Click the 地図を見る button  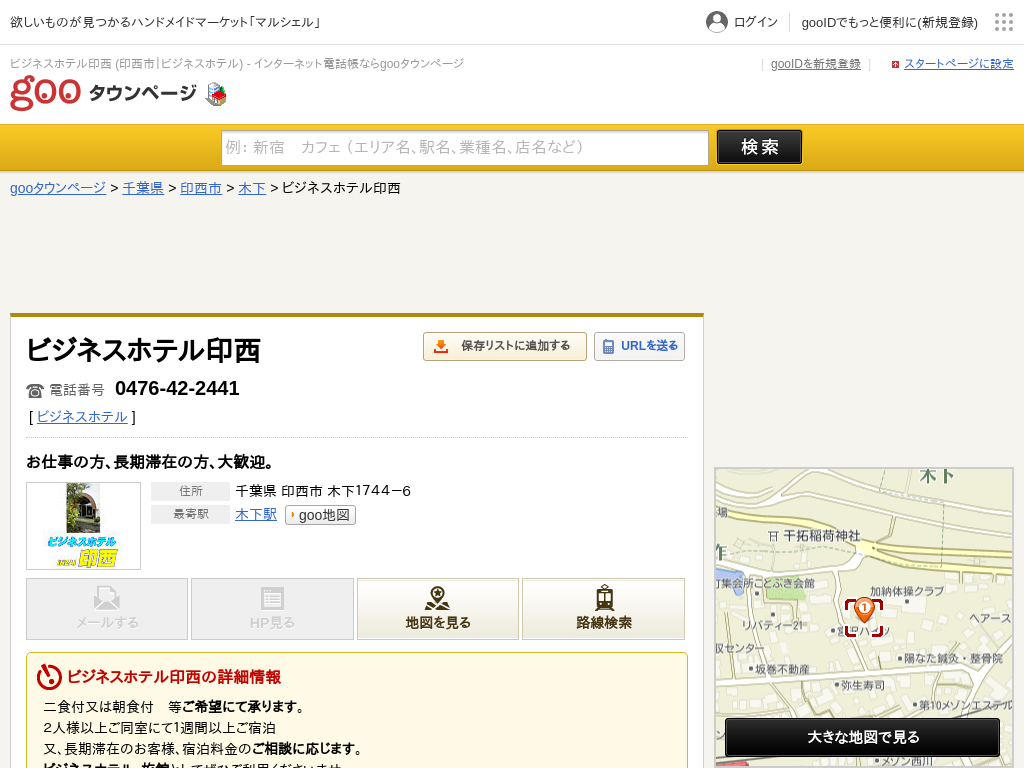click(438, 609)
